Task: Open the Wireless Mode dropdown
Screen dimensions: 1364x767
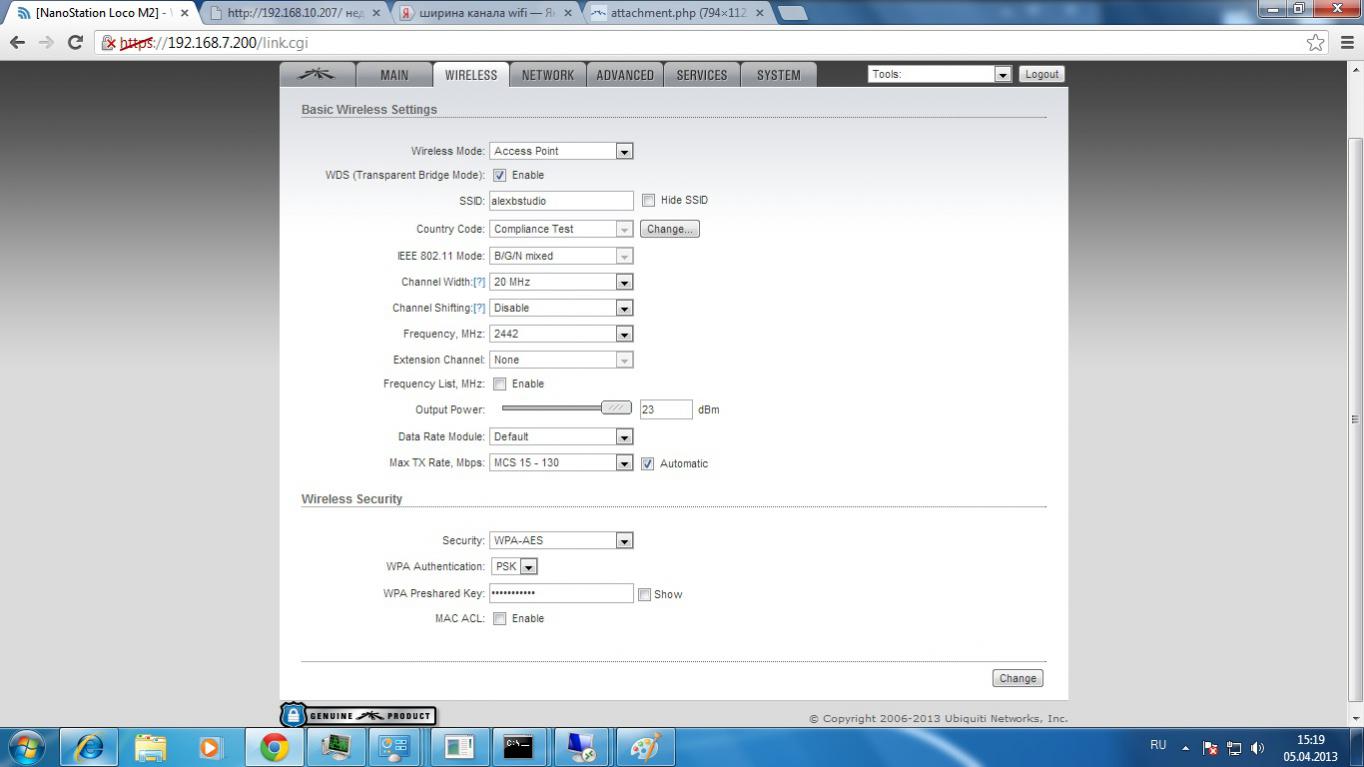Action: coord(561,151)
